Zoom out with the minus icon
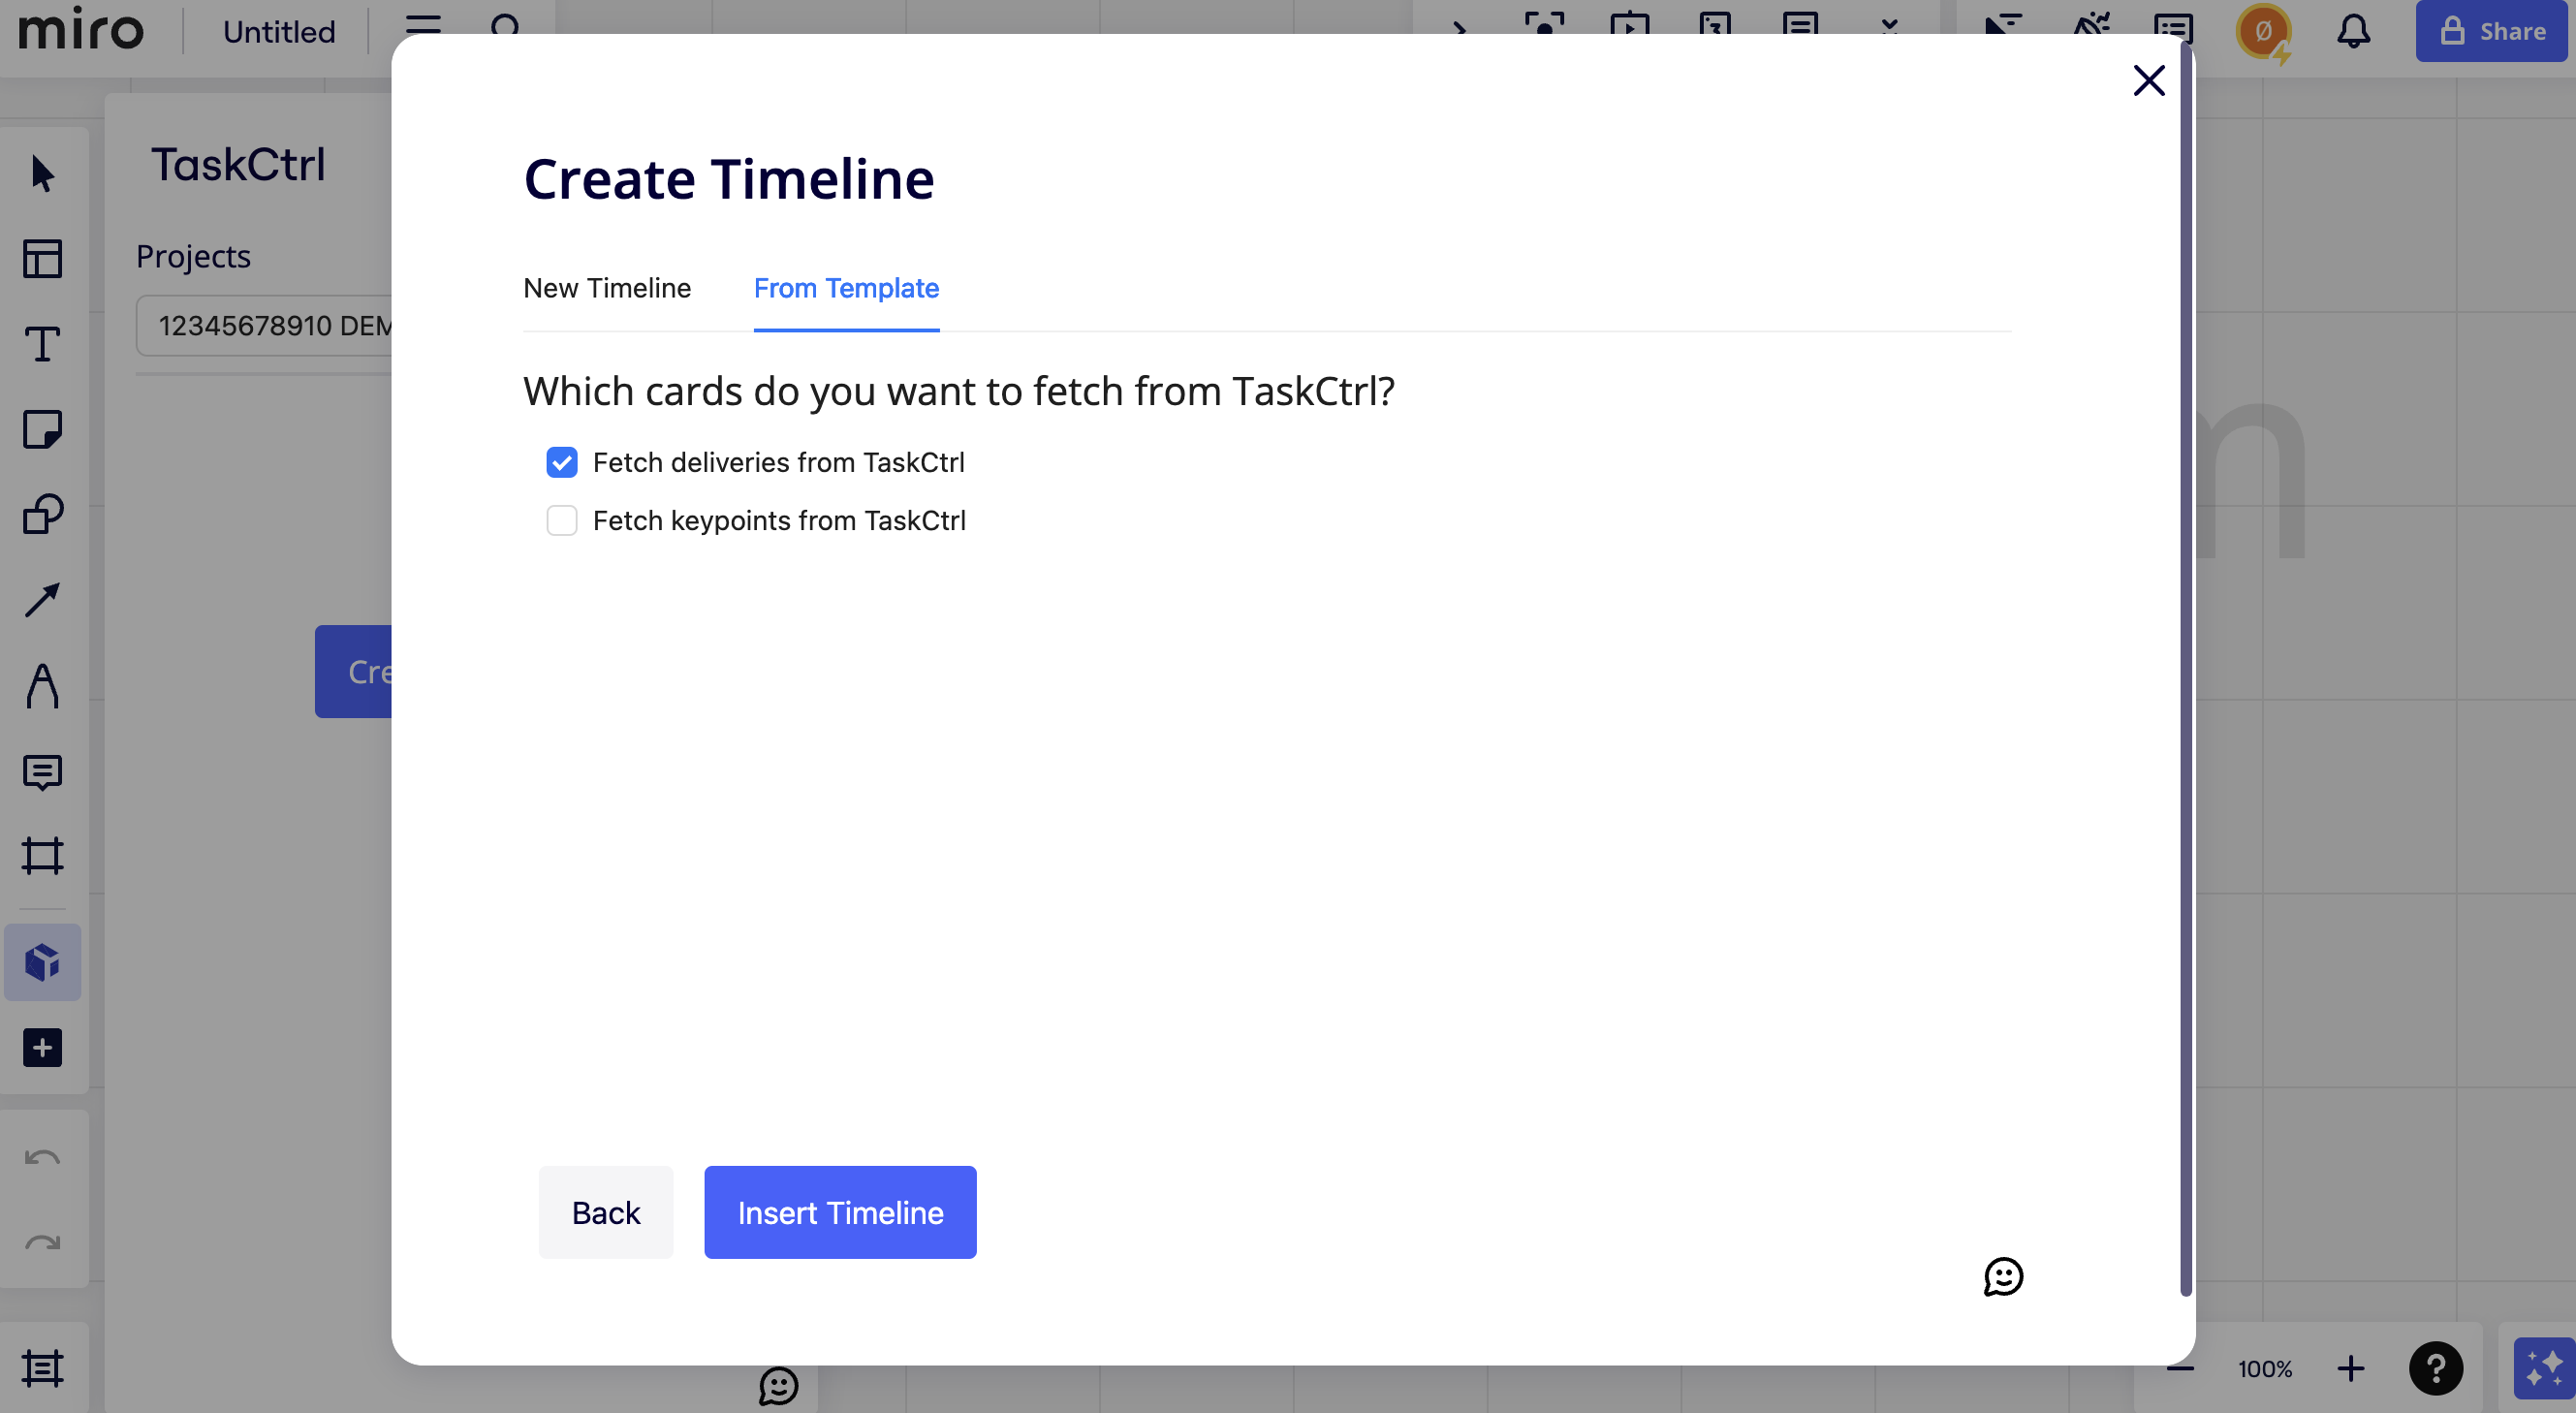This screenshot has width=2576, height=1413. pyautogui.click(x=2180, y=1368)
